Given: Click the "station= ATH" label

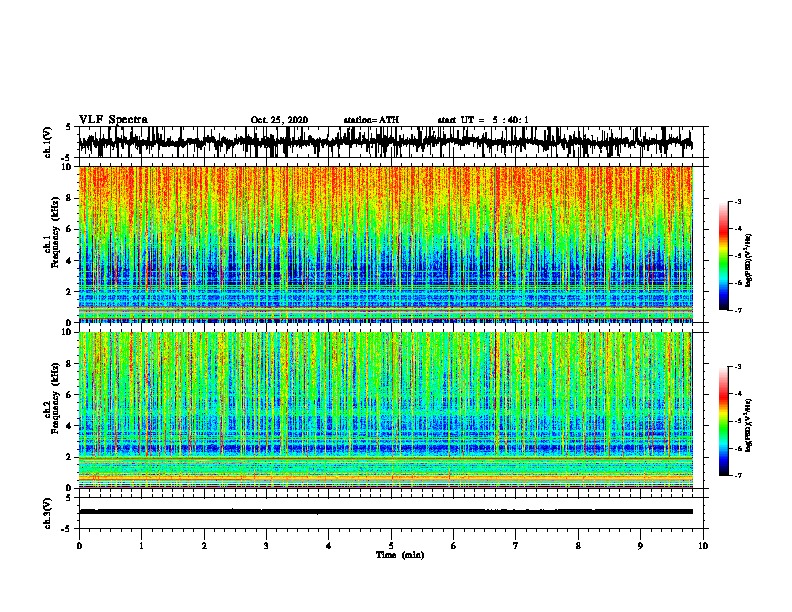Looking at the screenshot, I should (371, 120).
